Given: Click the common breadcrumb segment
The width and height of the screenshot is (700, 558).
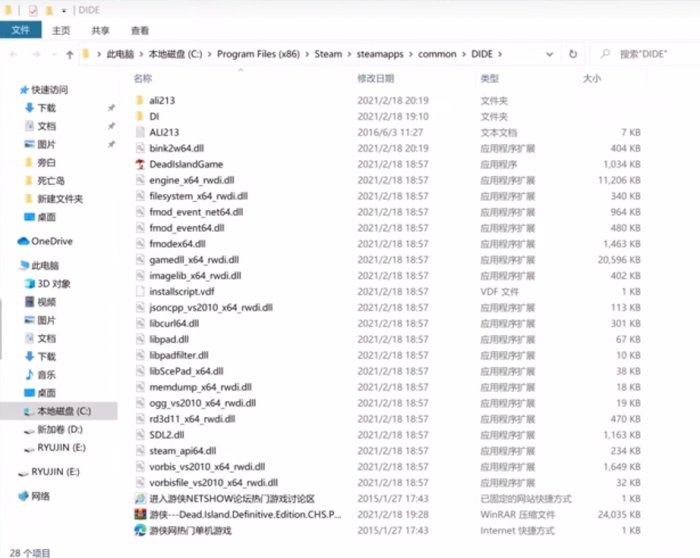Looking at the screenshot, I should pyautogui.click(x=437, y=54).
